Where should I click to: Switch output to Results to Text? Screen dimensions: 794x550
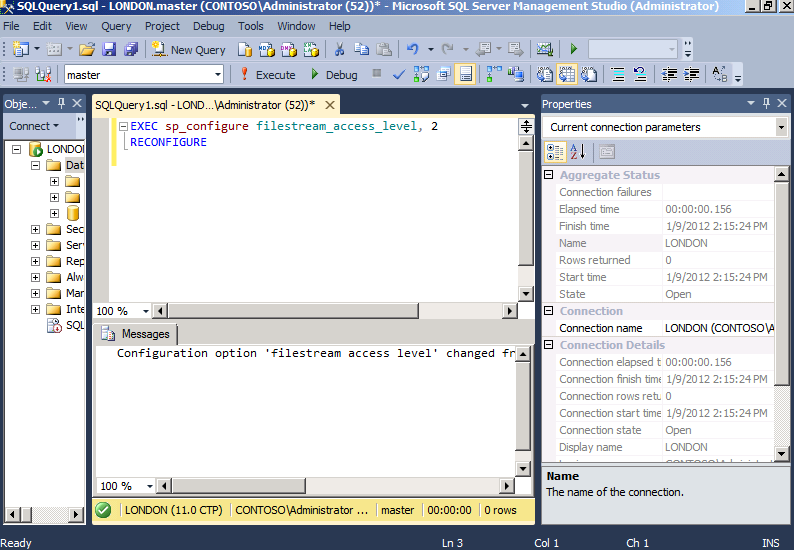tap(545, 74)
